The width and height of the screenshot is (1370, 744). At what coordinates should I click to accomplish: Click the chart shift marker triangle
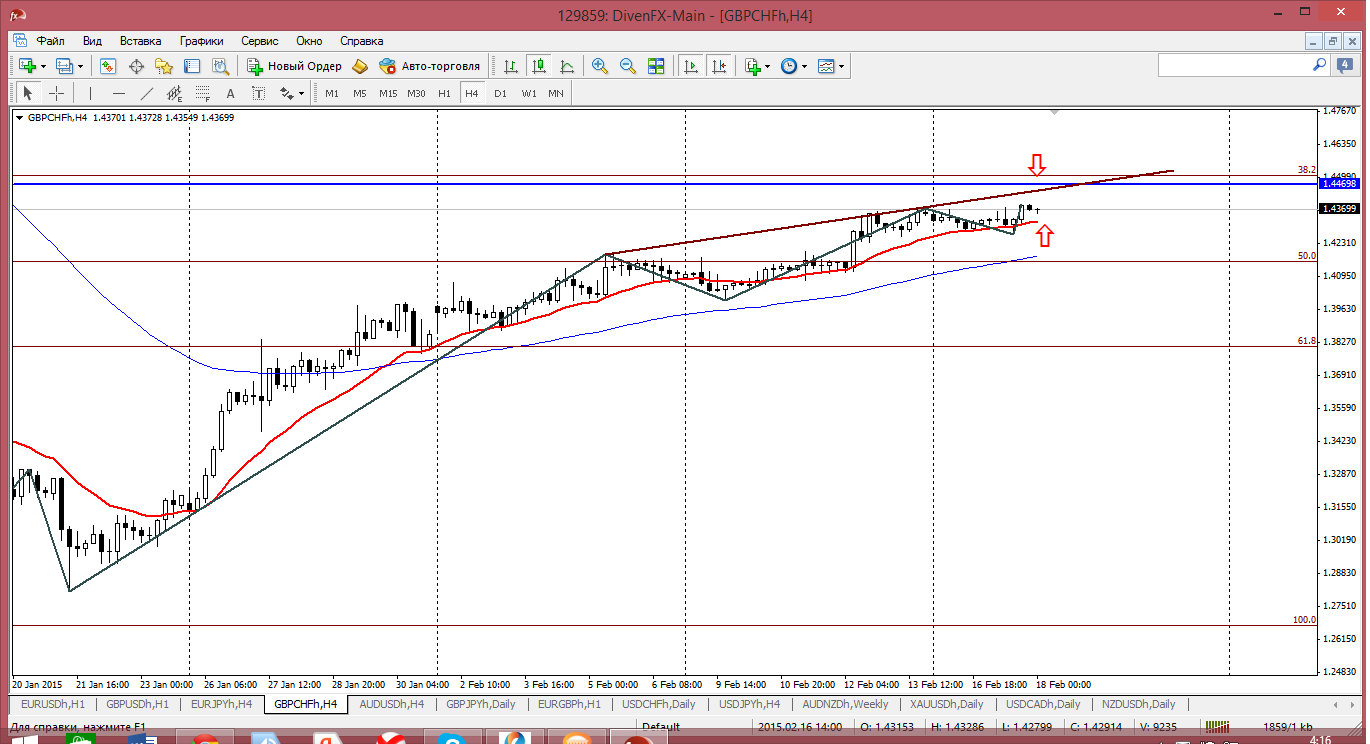coord(1054,113)
